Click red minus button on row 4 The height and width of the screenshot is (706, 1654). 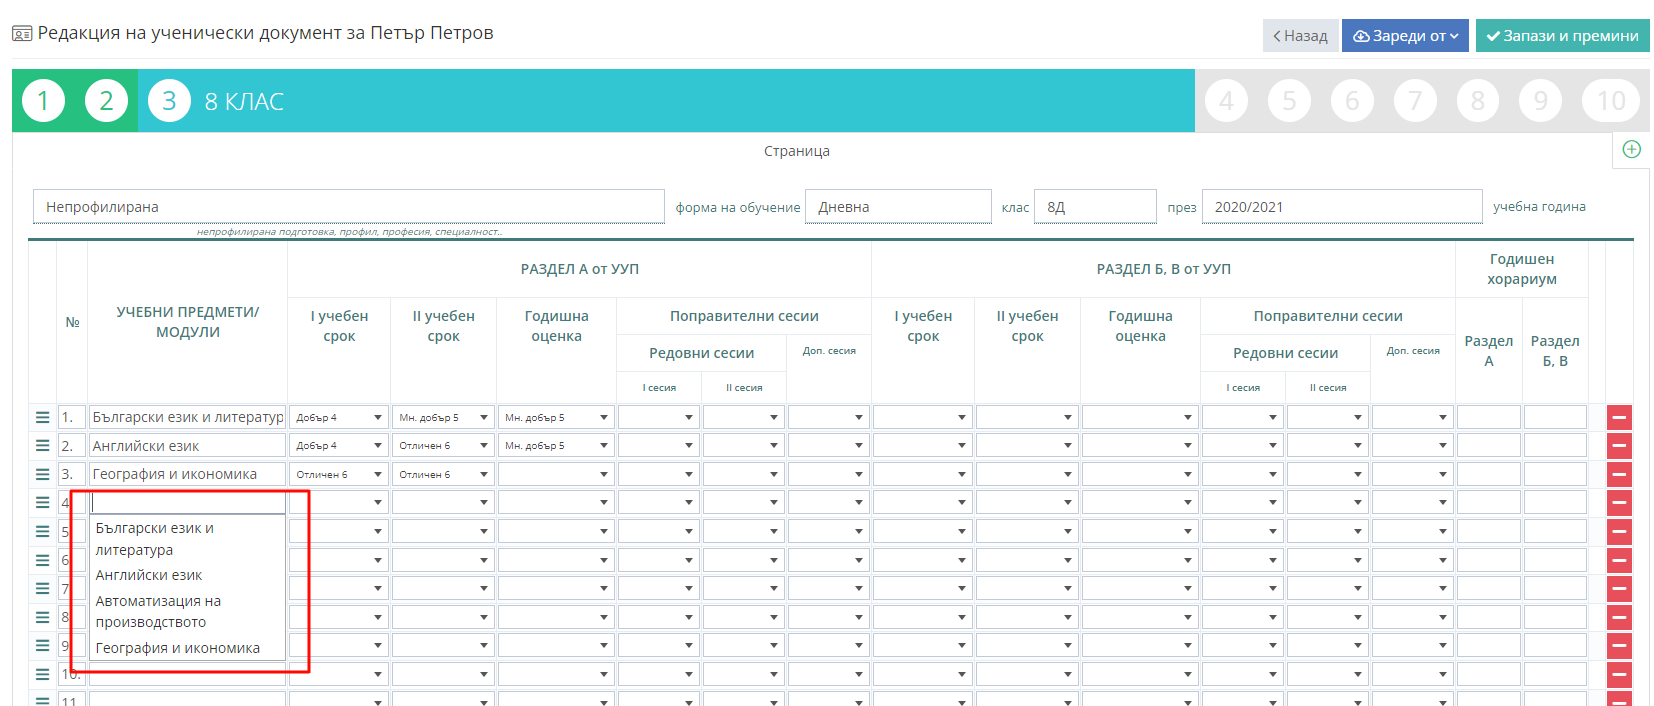tap(1619, 503)
